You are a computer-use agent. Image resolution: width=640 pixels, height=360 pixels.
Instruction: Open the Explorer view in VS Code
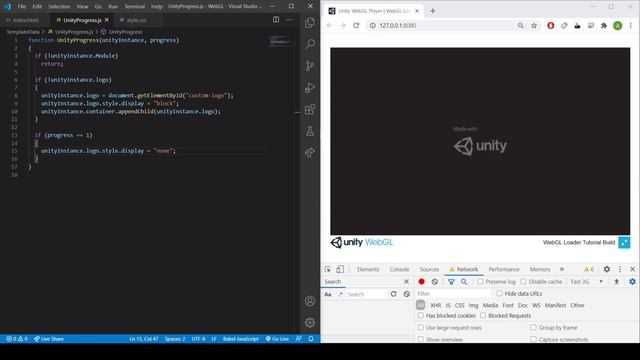(x=310, y=22)
